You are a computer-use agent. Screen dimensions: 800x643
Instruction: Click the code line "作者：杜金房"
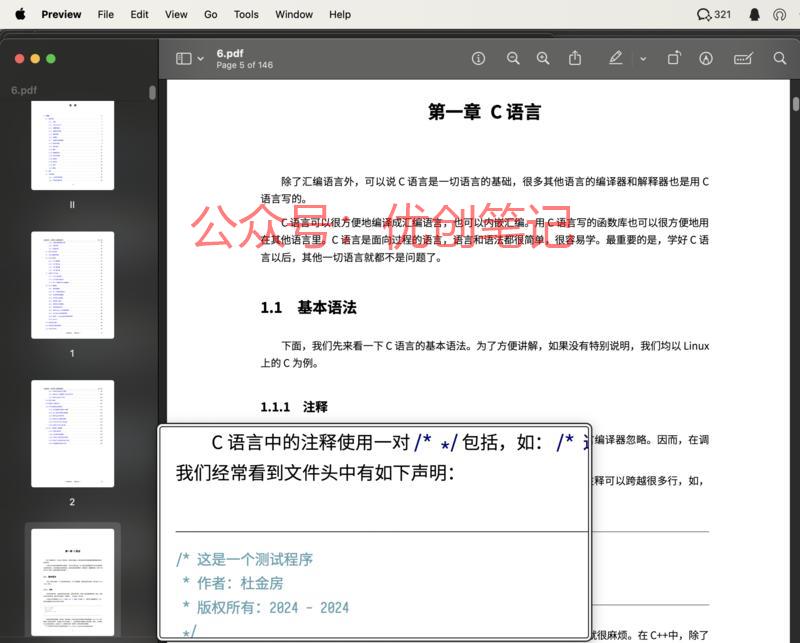click(x=240, y=583)
